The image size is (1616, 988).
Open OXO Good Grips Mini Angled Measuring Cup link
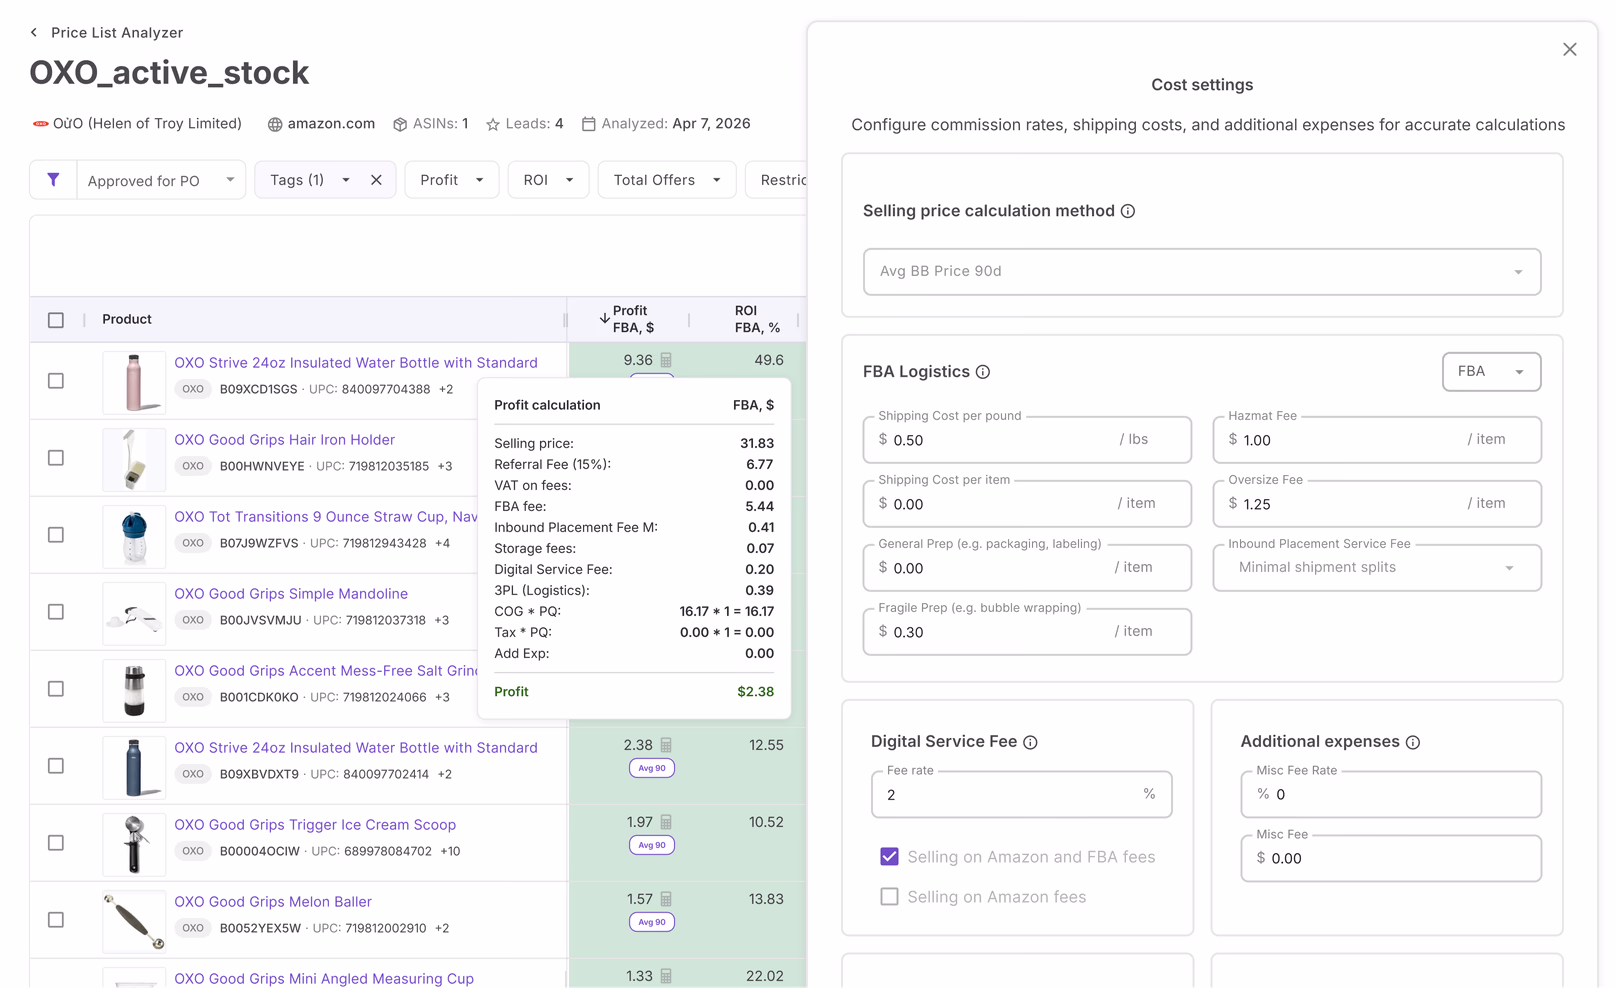tap(324, 978)
